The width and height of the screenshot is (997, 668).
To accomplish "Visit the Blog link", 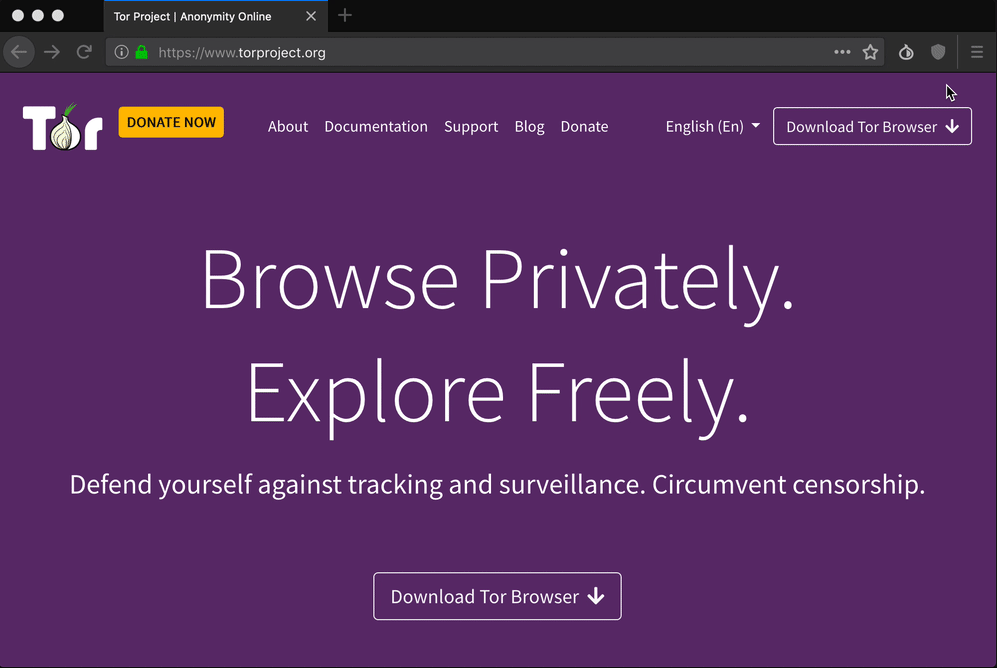I will click(x=529, y=126).
